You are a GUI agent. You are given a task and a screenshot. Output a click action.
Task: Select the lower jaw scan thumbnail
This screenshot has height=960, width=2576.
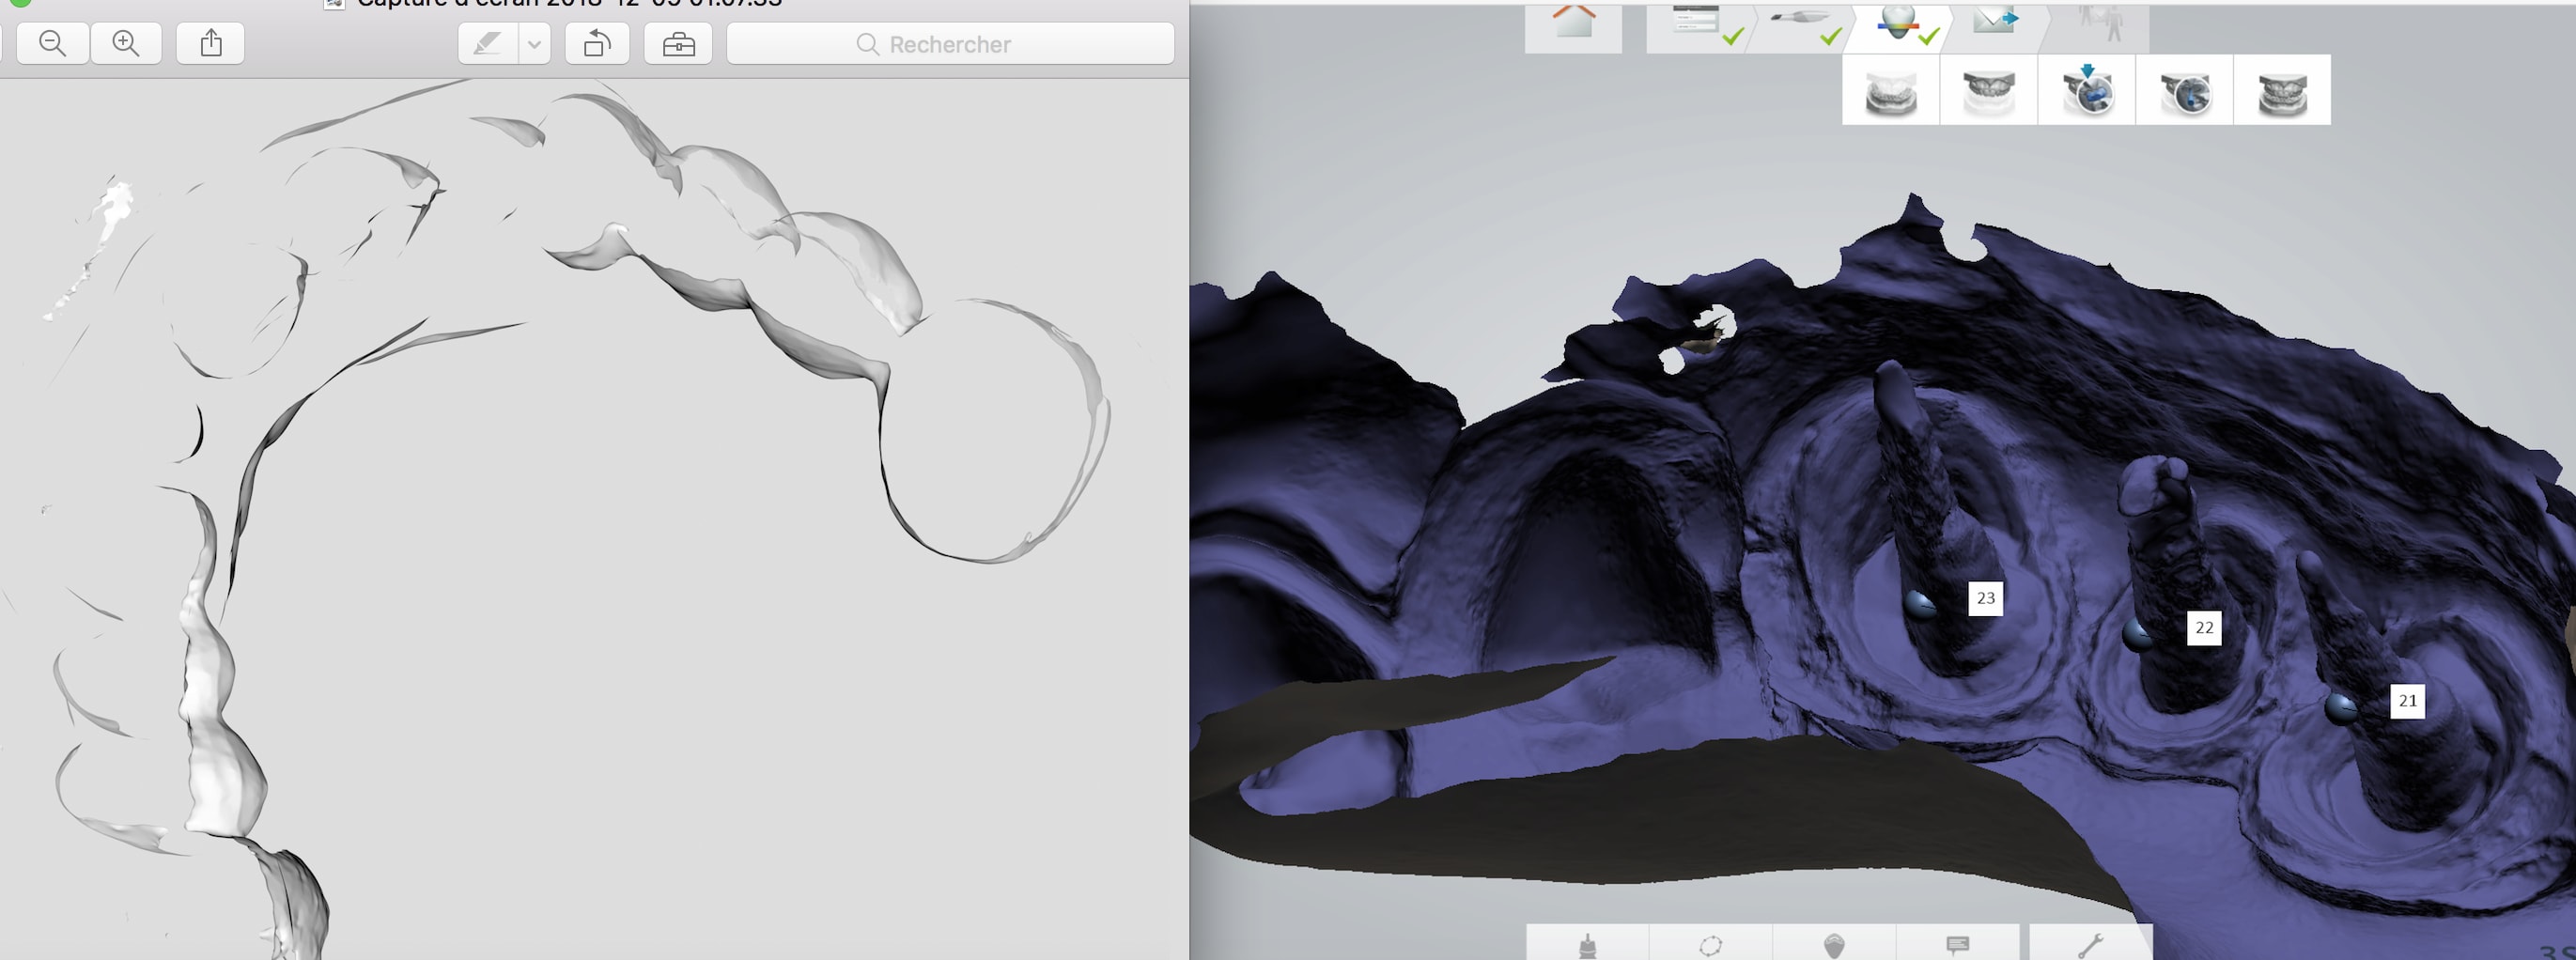click(1988, 92)
